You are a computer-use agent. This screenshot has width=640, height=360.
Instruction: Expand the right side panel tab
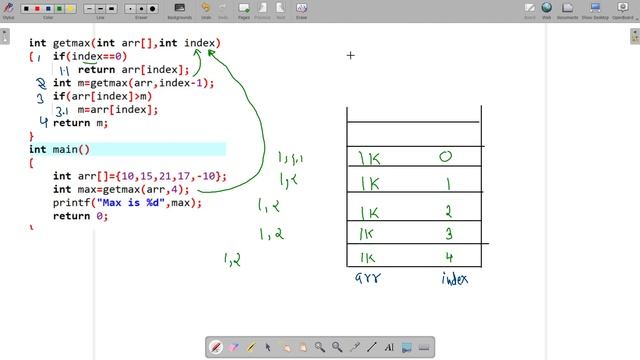pyautogui.click(x=635, y=36)
